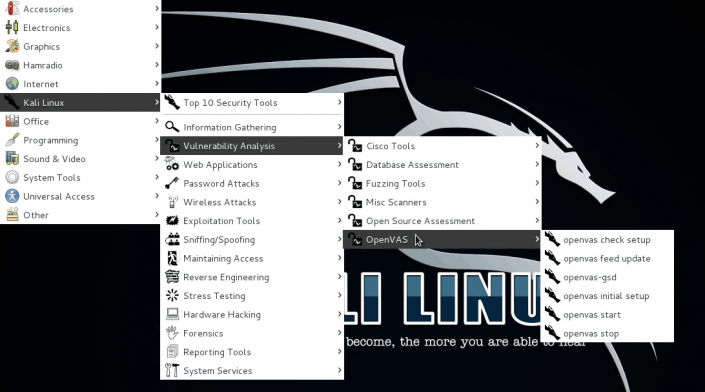Click the openvas check setup icon
The width and height of the screenshot is (705, 392).
(552, 240)
